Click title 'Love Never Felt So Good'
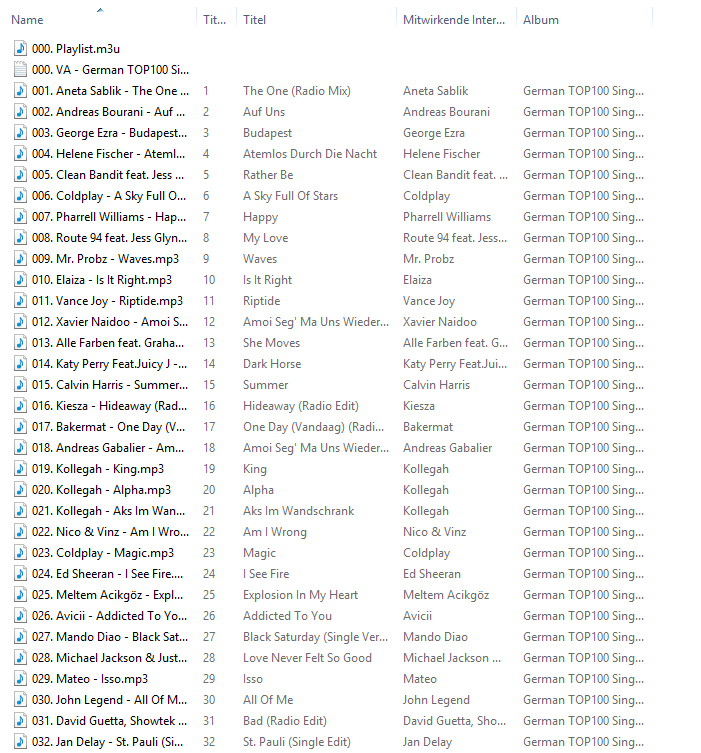Image resolution: width=701 pixels, height=753 pixels. 307,658
